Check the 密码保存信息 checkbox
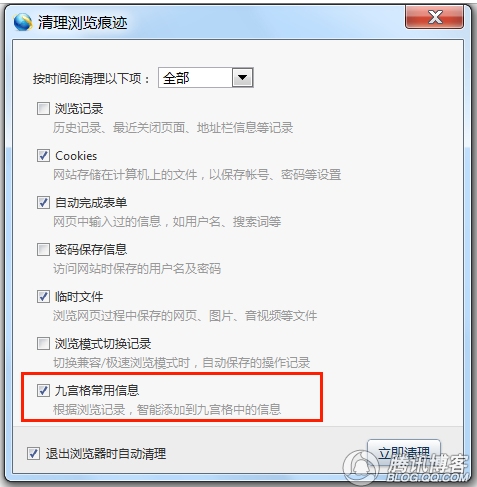 pyautogui.click(x=43, y=249)
